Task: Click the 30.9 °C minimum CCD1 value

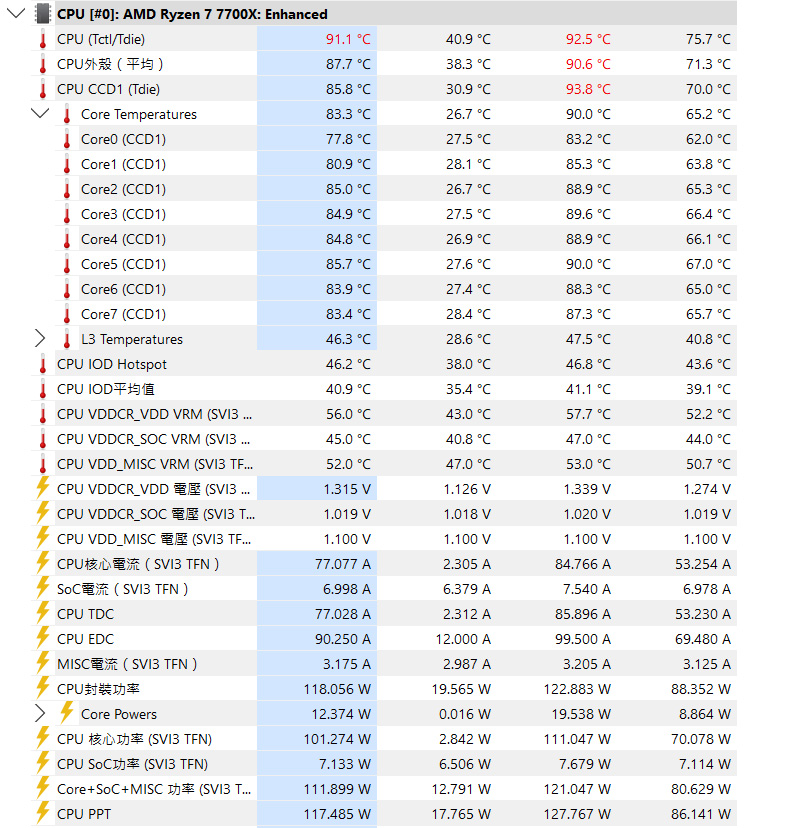Action: (x=468, y=89)
